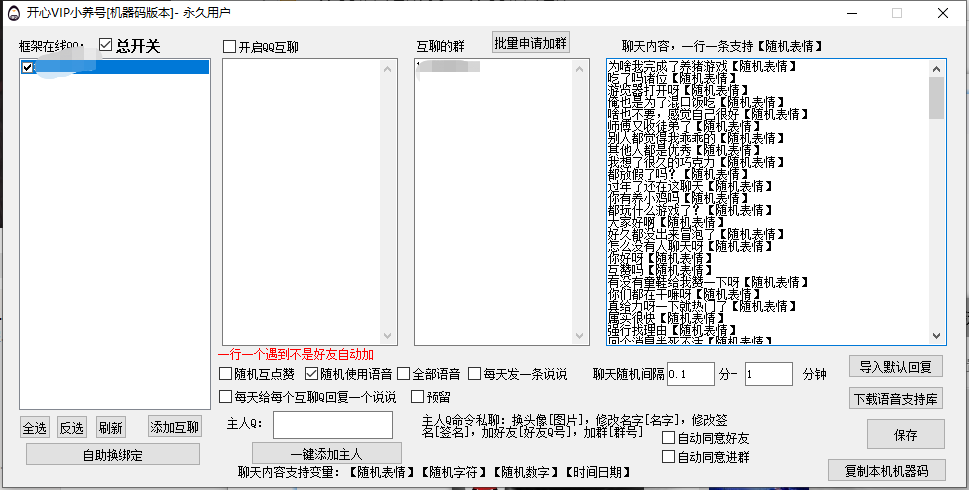The width and height of the screenshot is (969, 490).
Task: Click the app icon in the title bar
Action: [x=14, y=13]
